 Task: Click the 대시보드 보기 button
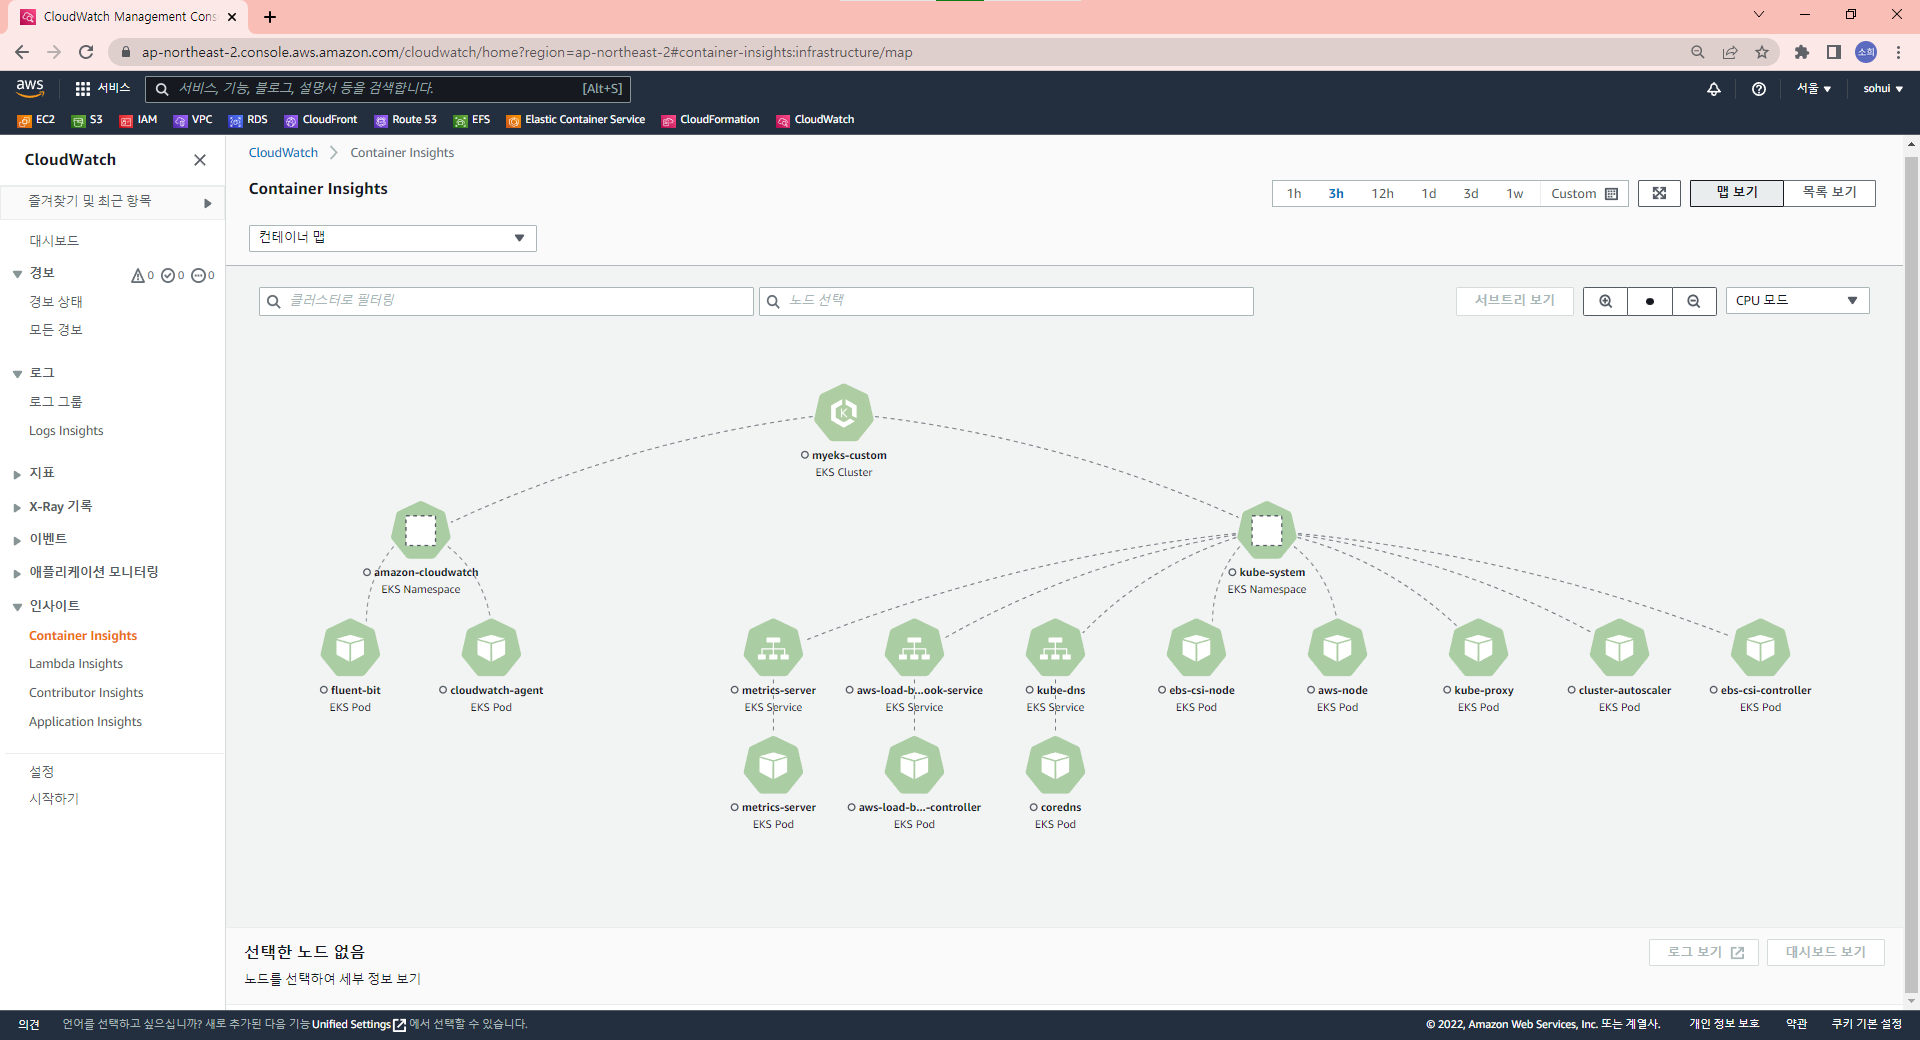(1825, 952)
